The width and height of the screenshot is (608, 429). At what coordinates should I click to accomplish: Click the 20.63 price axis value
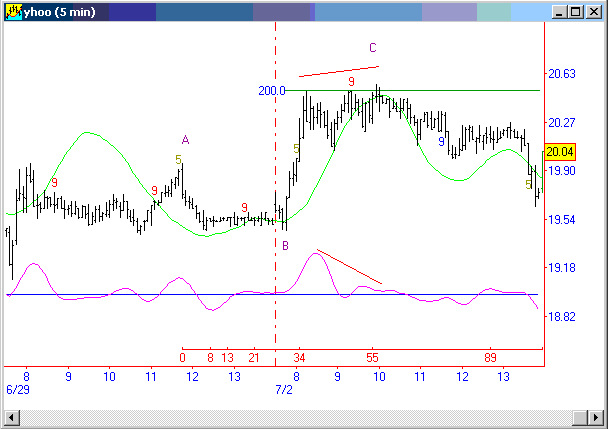tap(562, 74)
